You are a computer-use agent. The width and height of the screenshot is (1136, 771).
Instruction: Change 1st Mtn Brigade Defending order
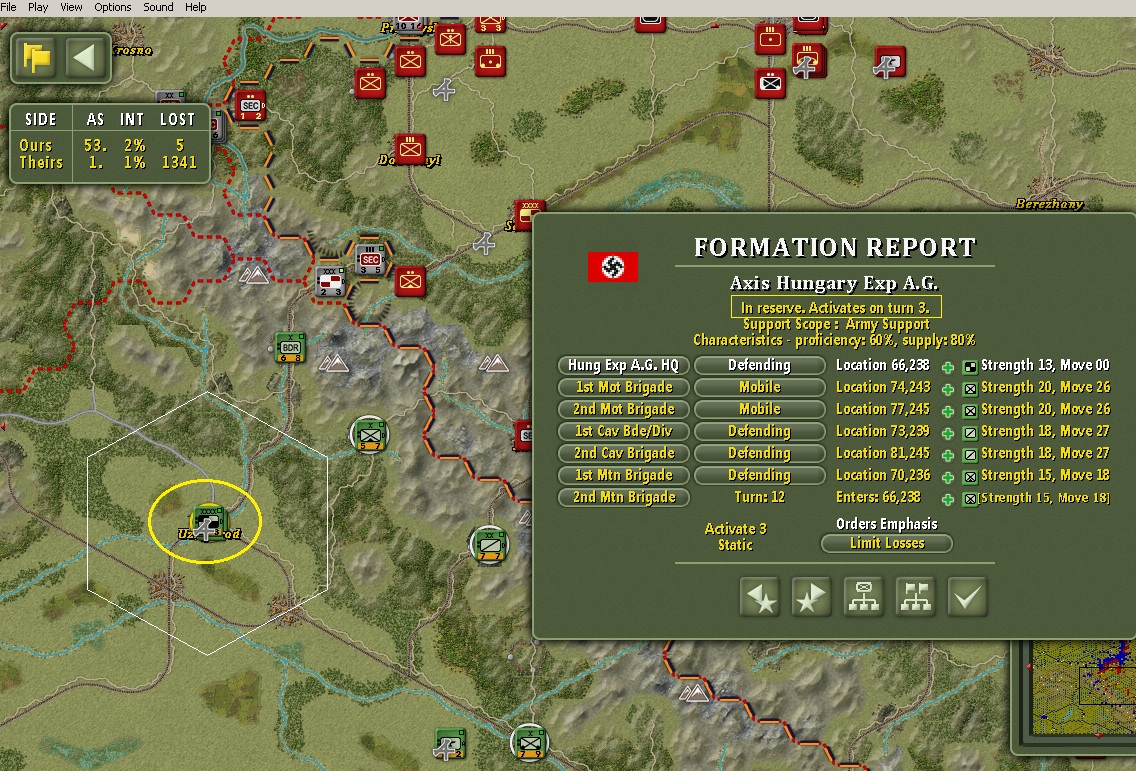tap(759, 475)
